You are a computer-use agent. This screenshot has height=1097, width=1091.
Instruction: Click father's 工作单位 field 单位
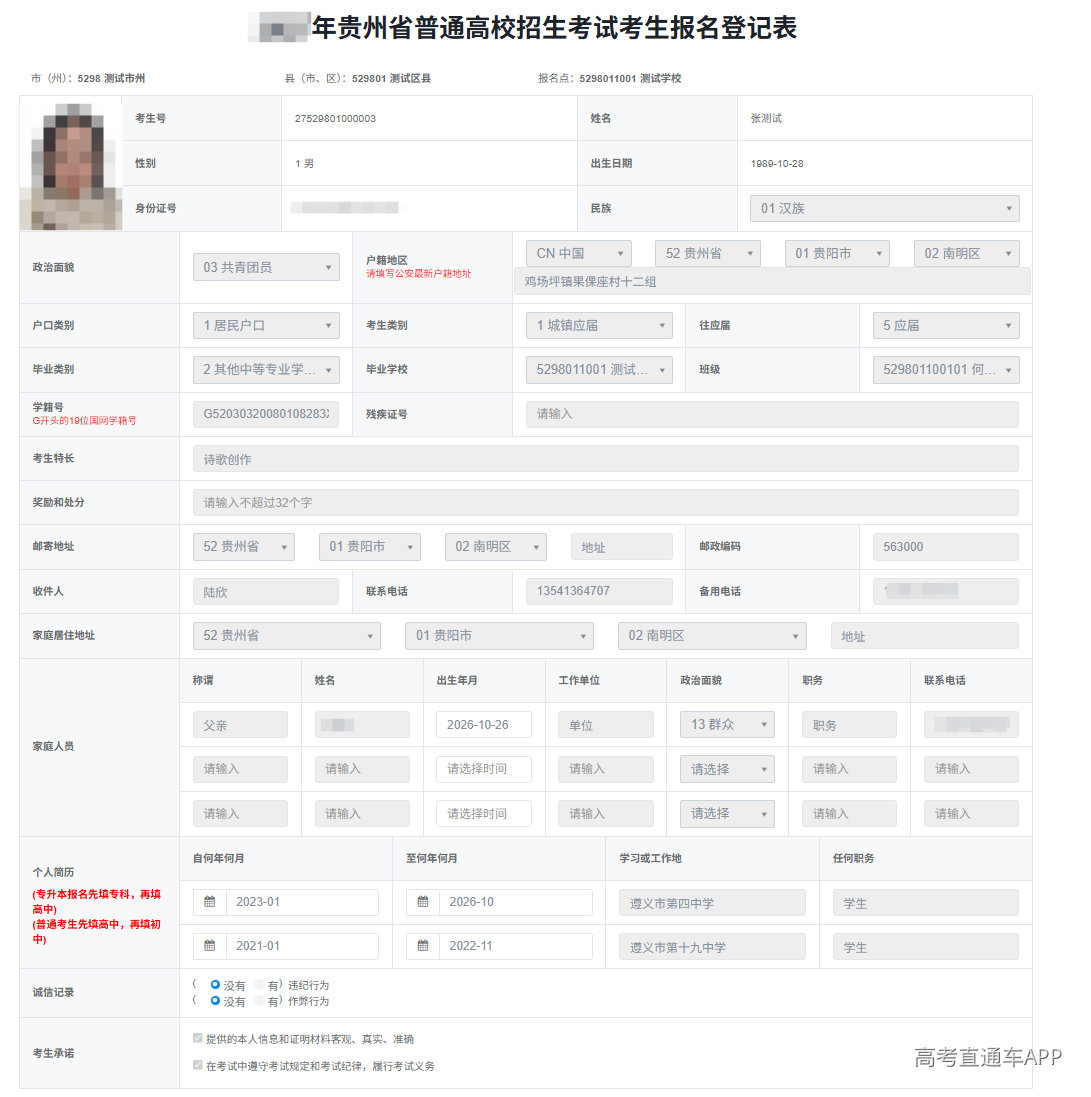(x=606, y=725)
